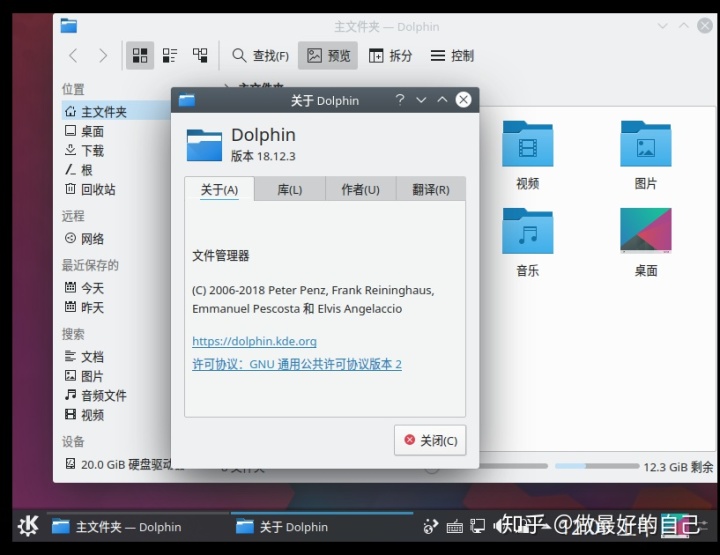Close the main Dolphin window

tap(705, 26)
